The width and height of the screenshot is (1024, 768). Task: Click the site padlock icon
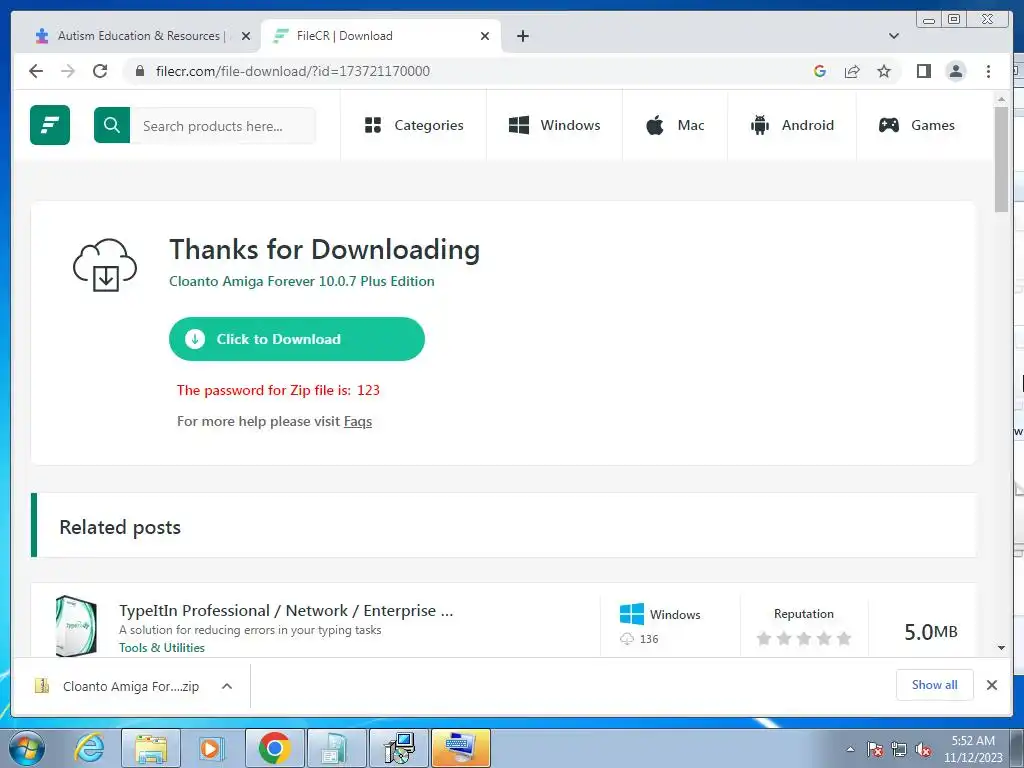click(x=140, y=71)
